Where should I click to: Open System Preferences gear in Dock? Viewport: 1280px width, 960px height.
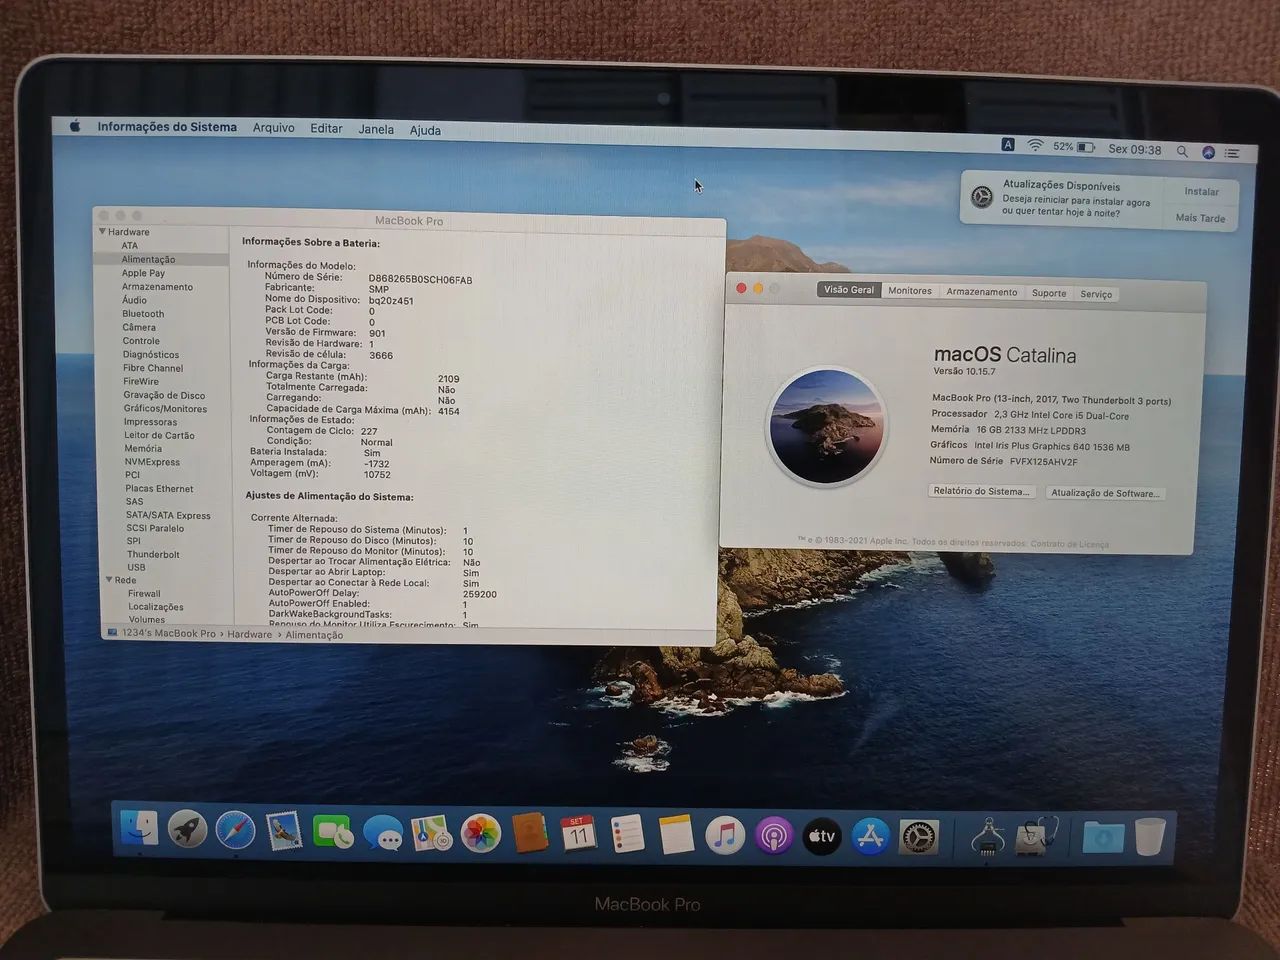[919, 837]
